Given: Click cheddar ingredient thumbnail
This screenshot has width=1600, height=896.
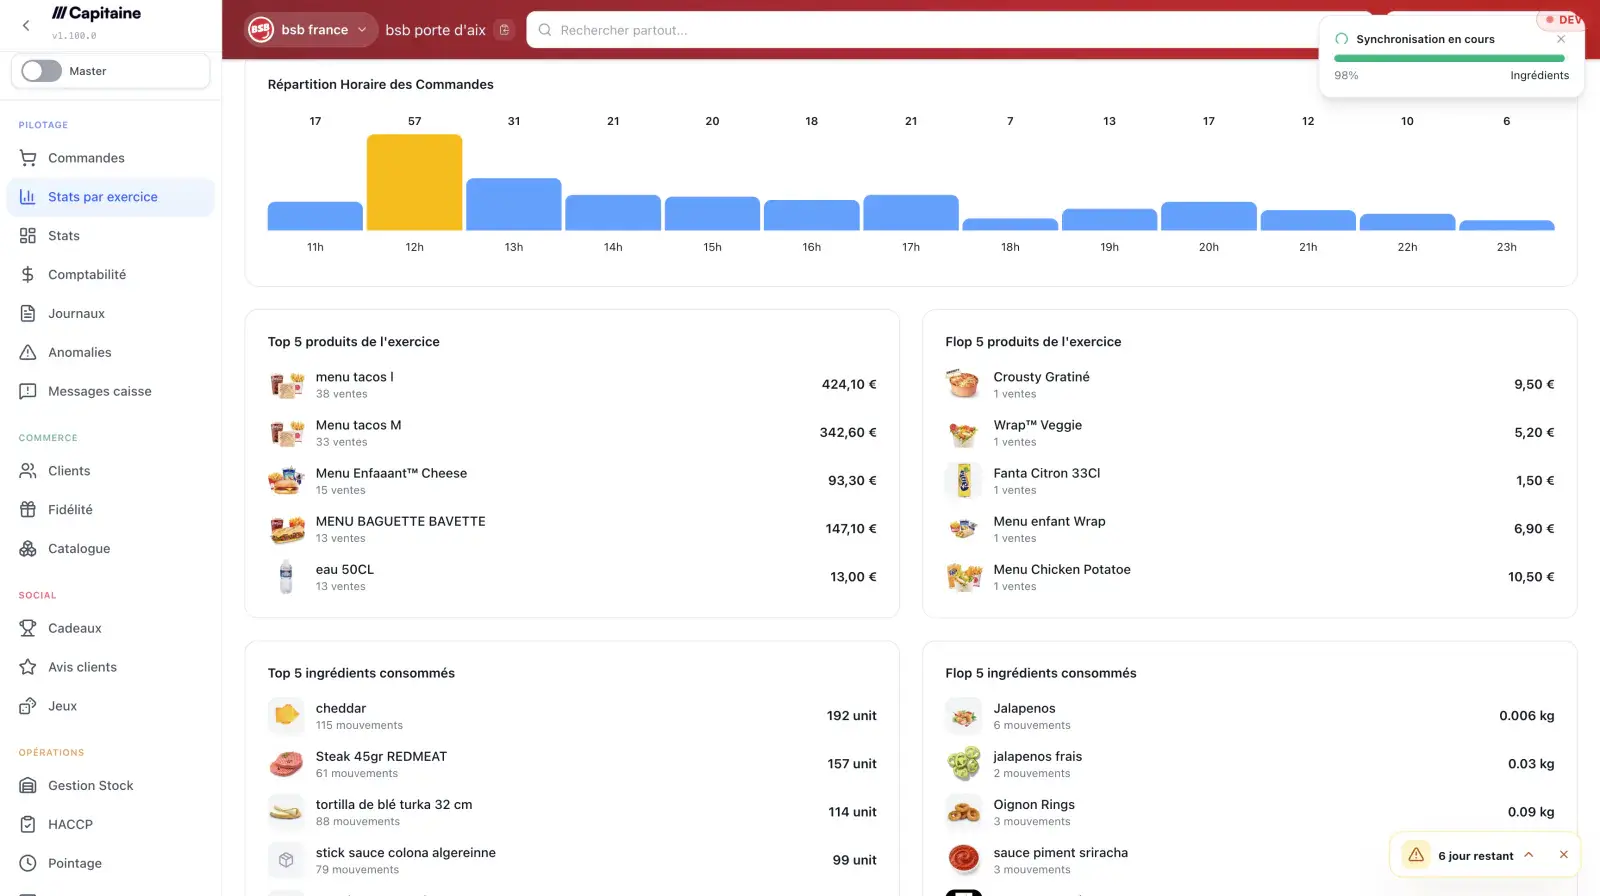Looking at the screenshot, I should (x=286, y=715).
